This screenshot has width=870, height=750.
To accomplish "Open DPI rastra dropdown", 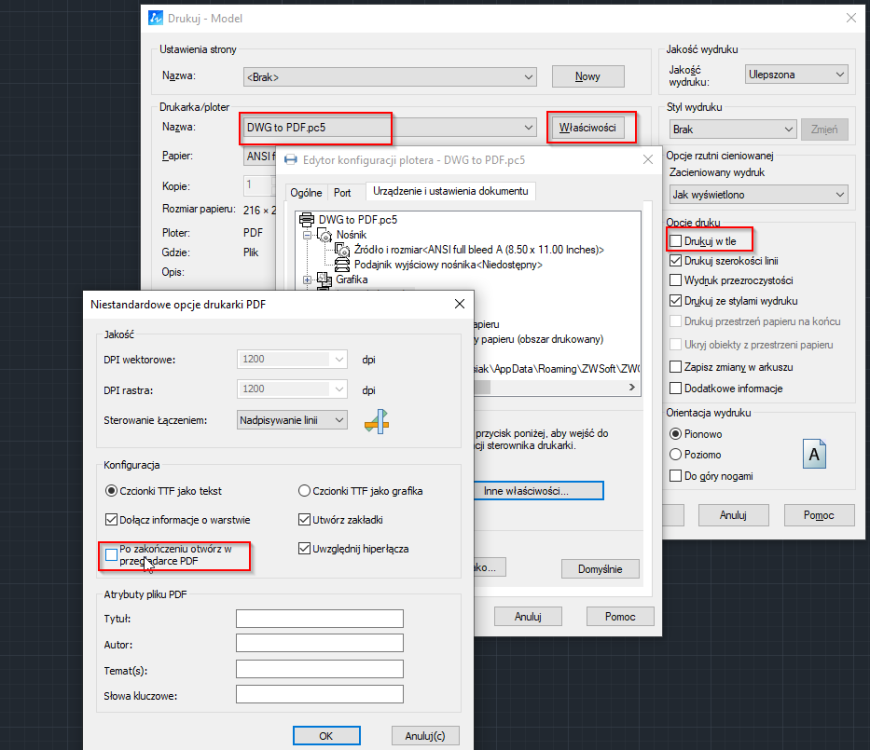I will coord(292,389).
